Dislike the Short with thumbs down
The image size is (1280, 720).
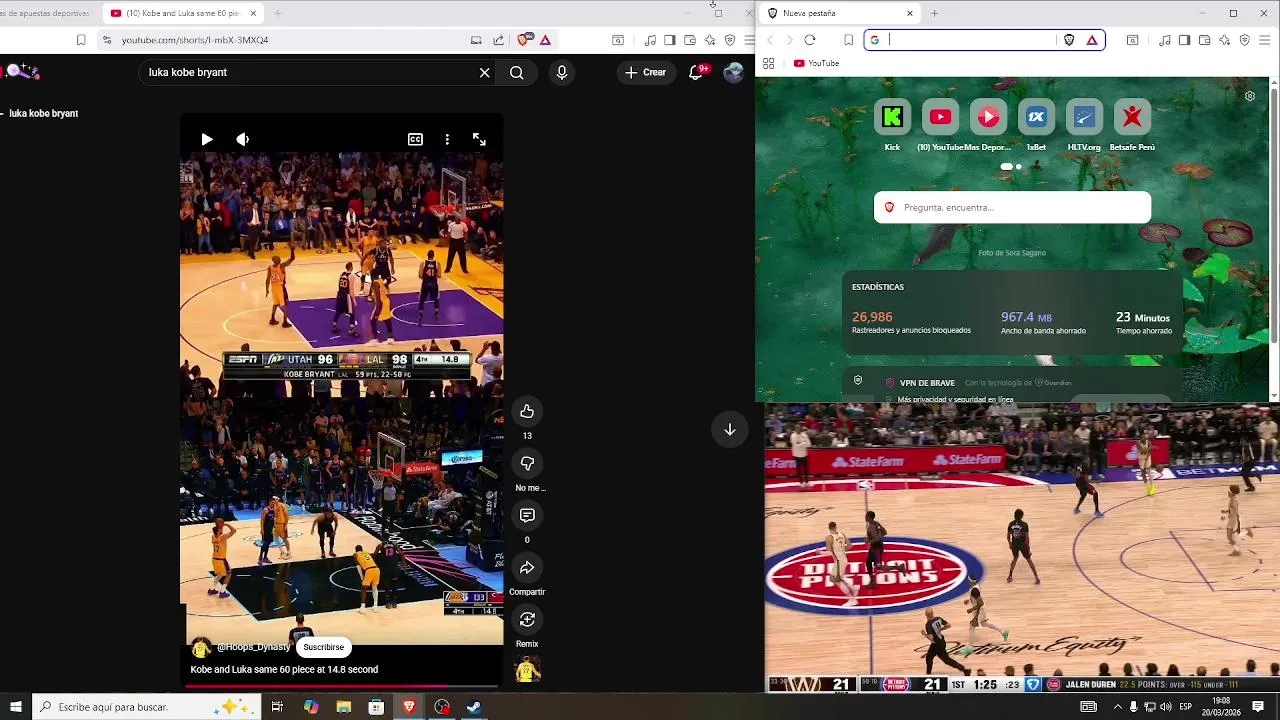(527, 463)
